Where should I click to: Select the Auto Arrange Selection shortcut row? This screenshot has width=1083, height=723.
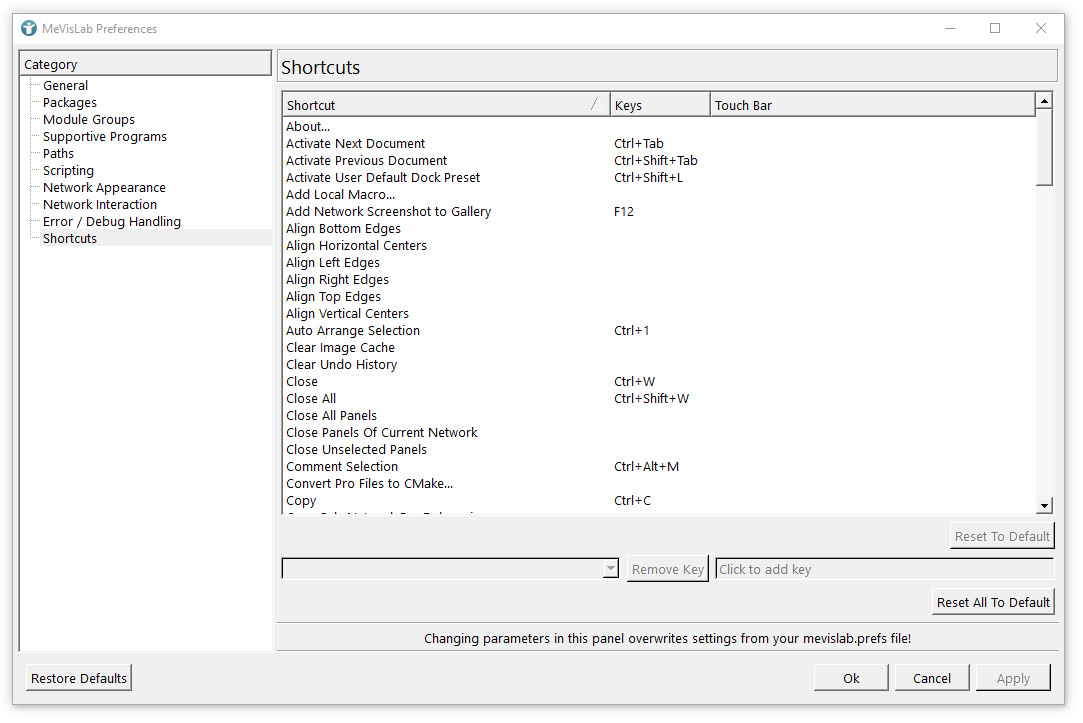(x=353, y=331)
